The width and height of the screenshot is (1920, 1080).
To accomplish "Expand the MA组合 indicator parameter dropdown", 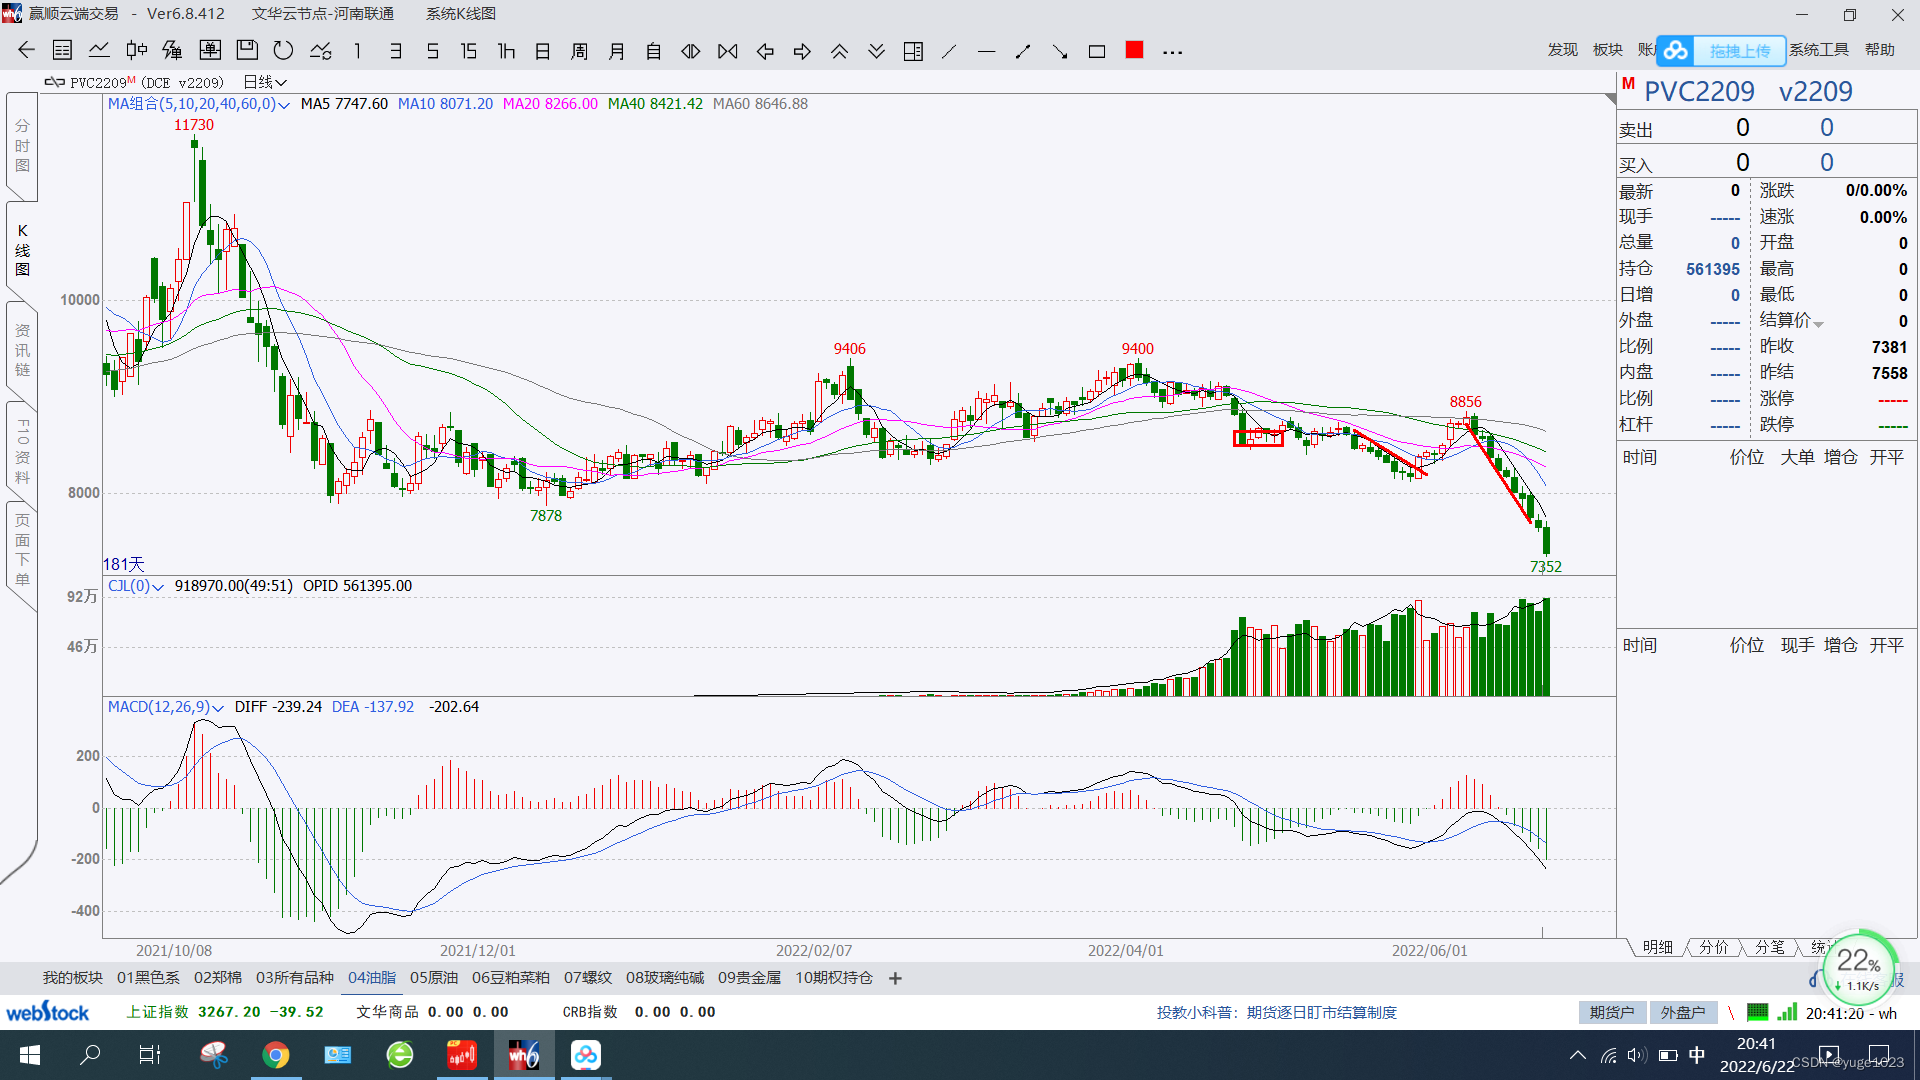I will (284, 105).
